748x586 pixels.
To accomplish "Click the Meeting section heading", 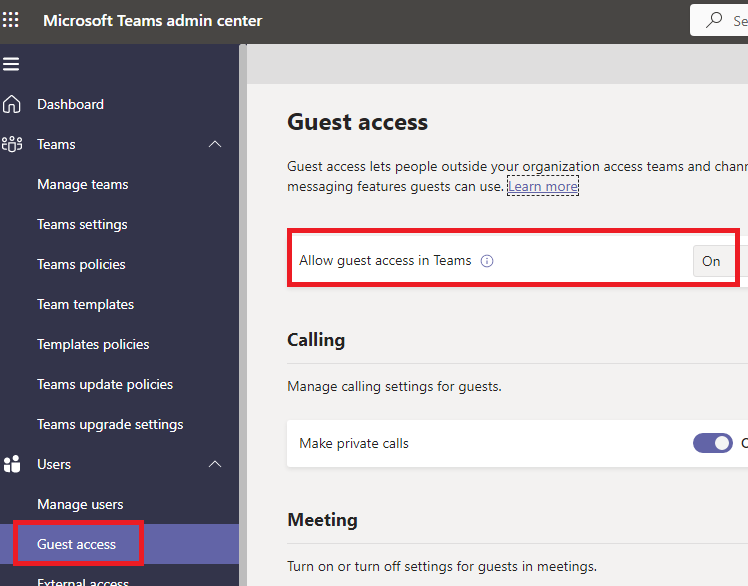I will point(322,520).
